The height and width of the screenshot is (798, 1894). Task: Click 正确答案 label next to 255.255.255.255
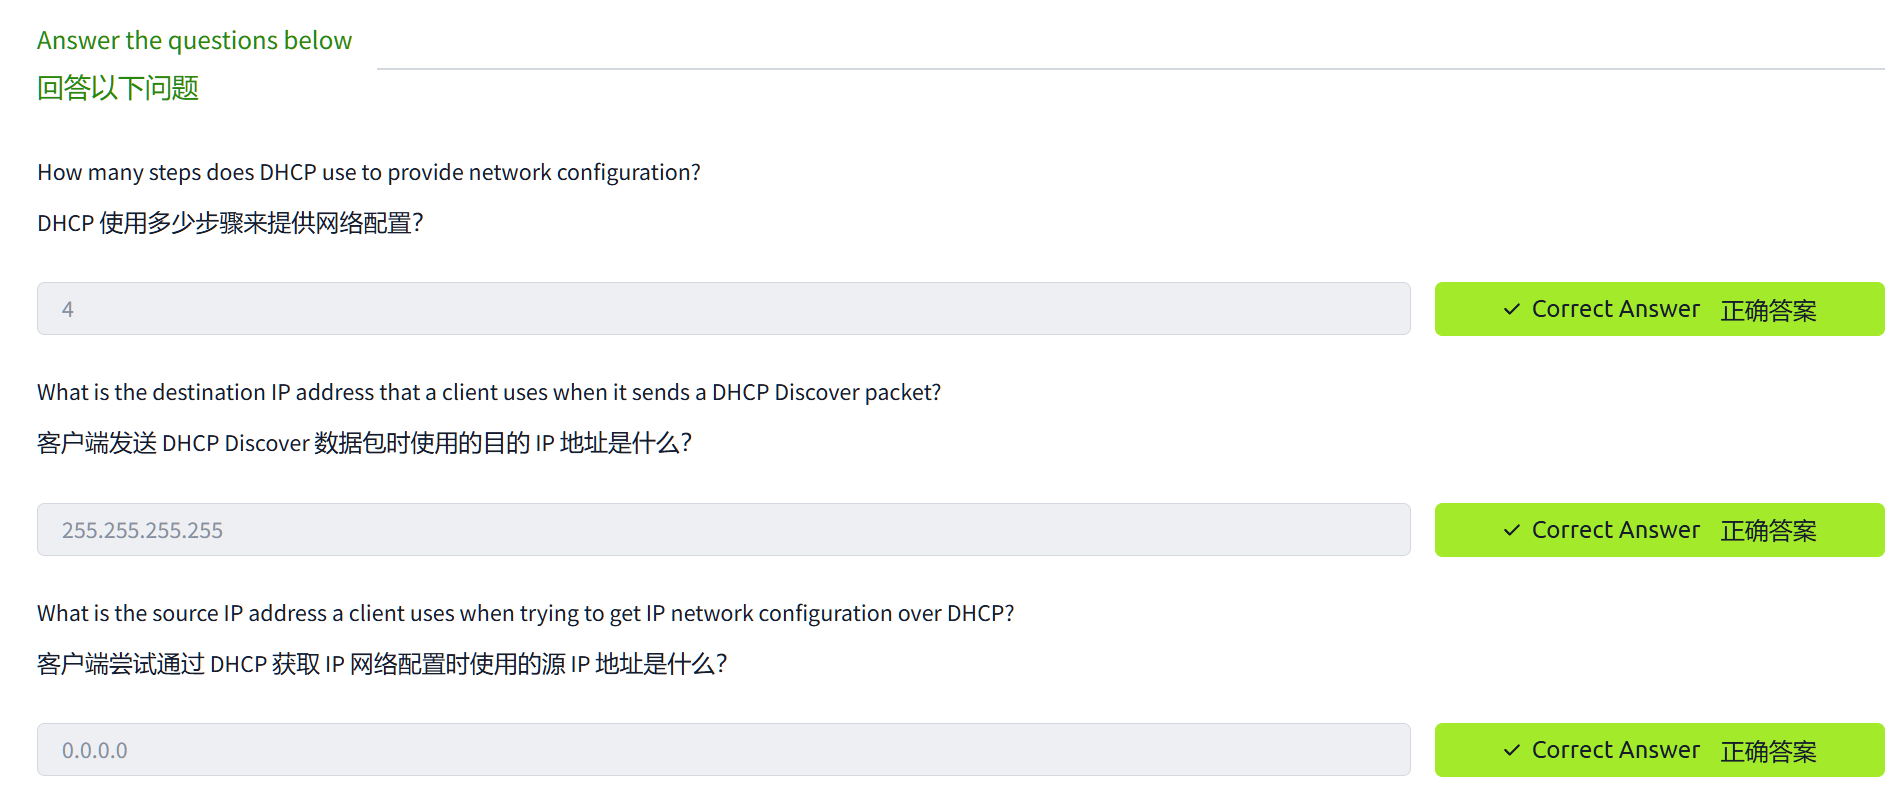[1767, 531]
